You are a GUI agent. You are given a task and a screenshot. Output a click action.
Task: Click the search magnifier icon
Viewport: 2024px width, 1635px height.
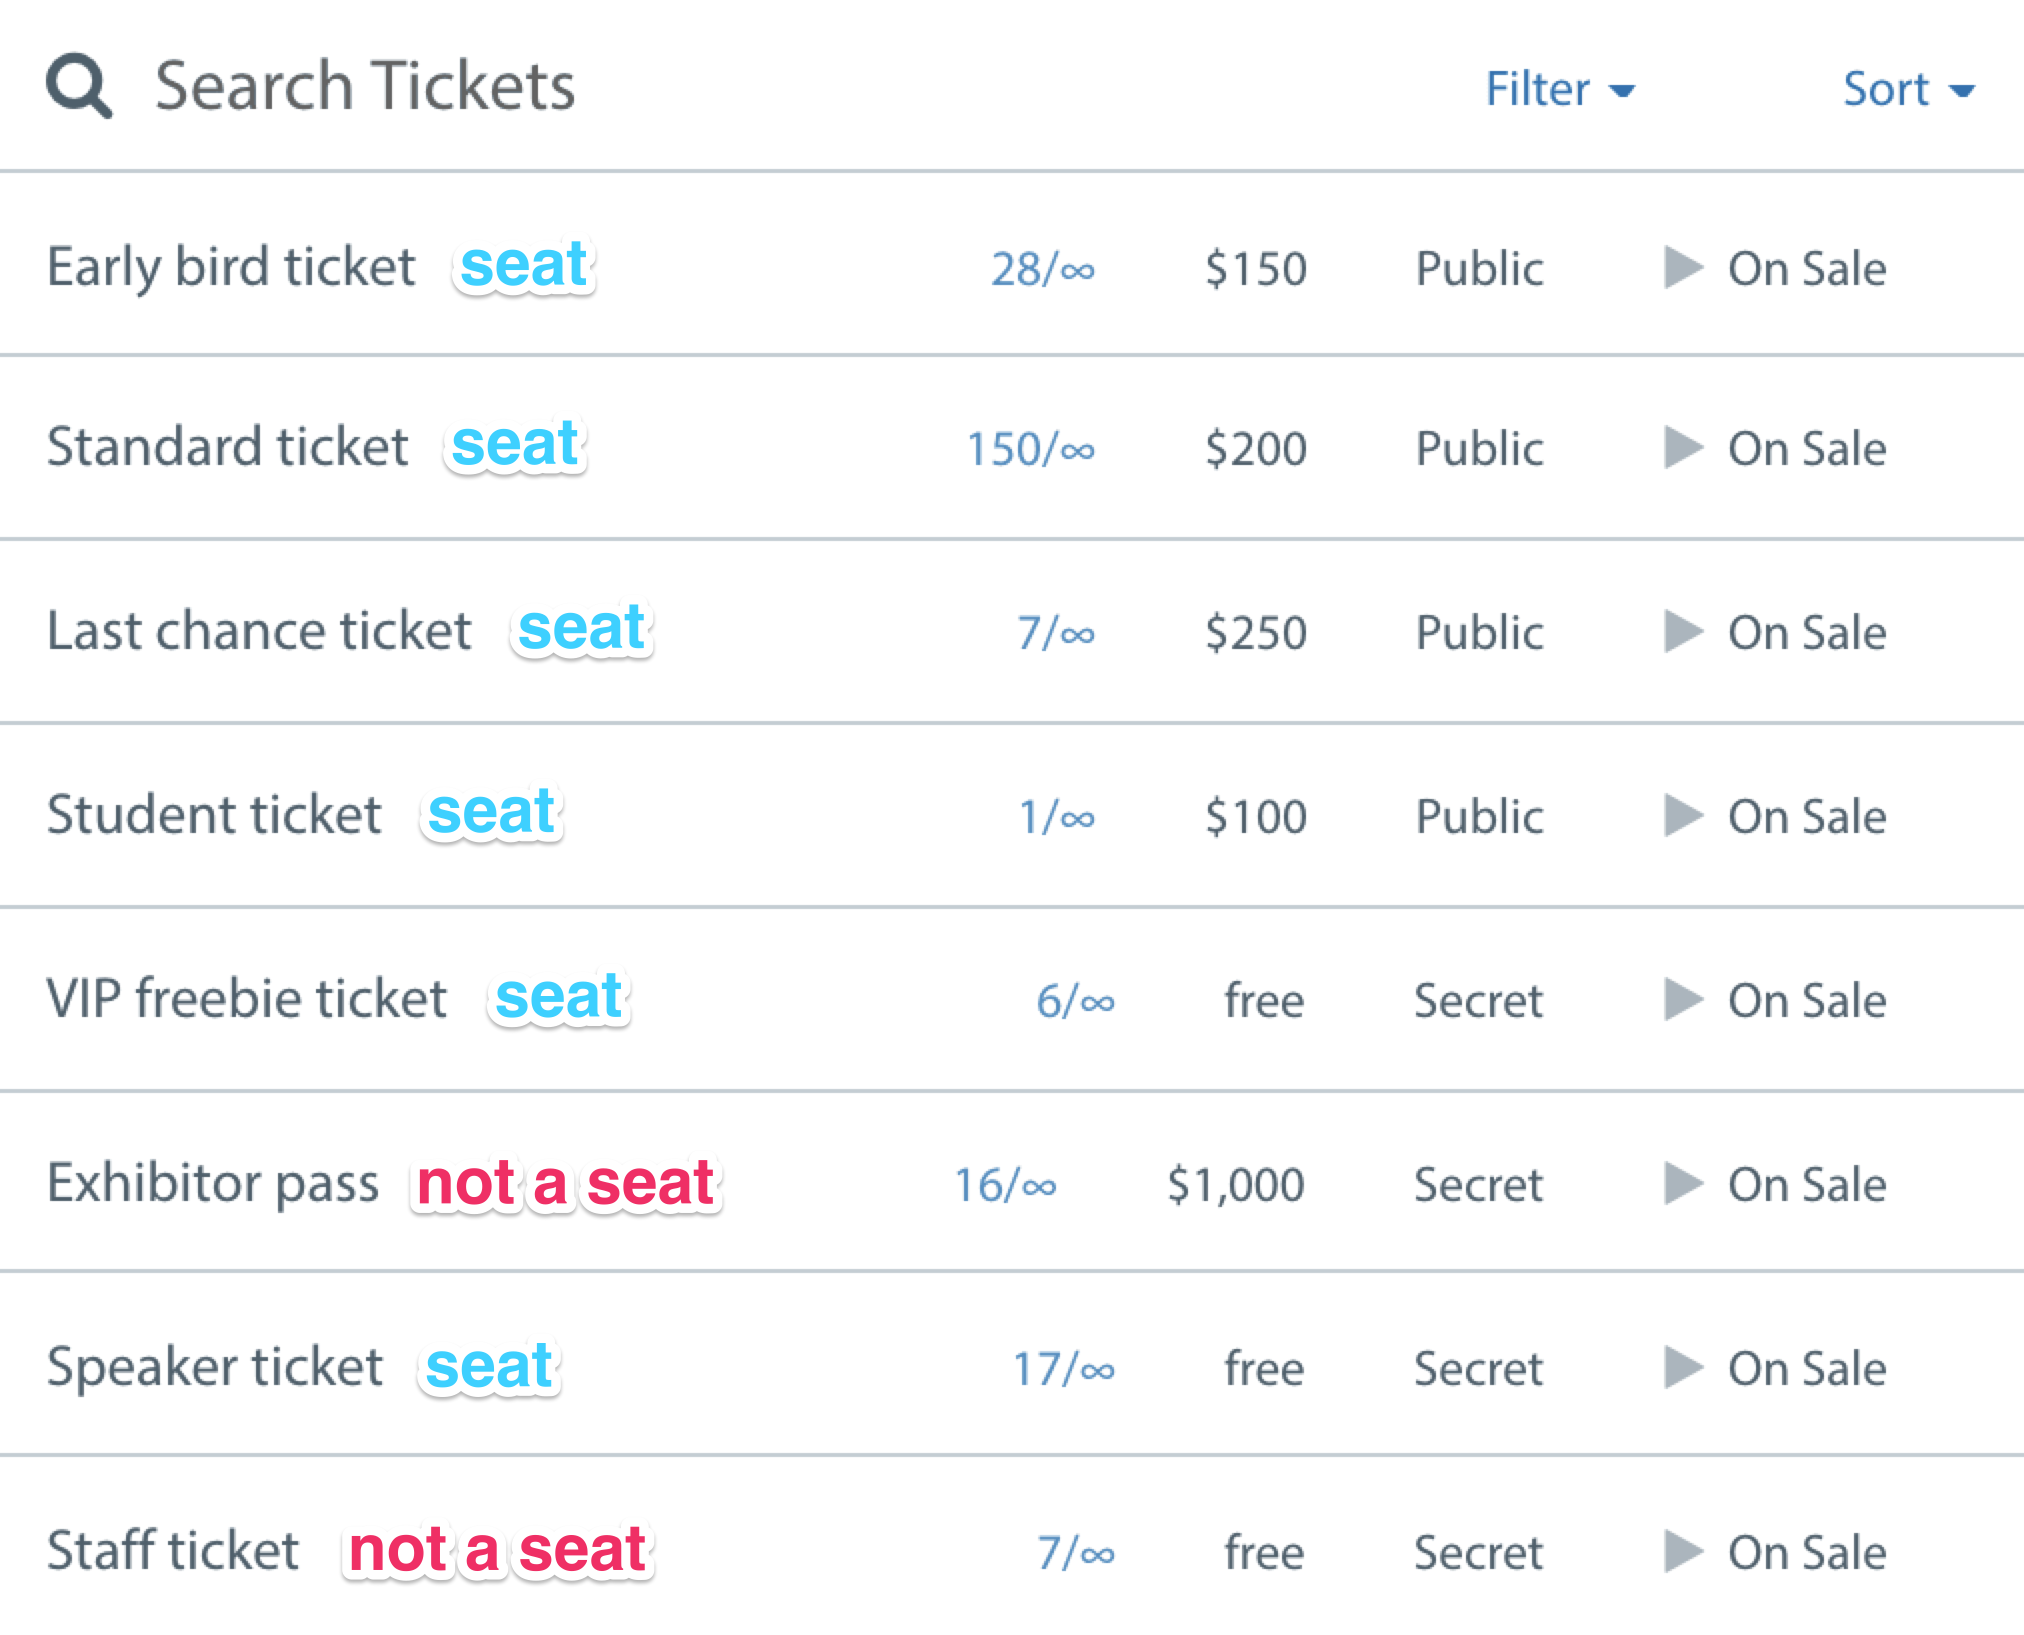[79, 87]
